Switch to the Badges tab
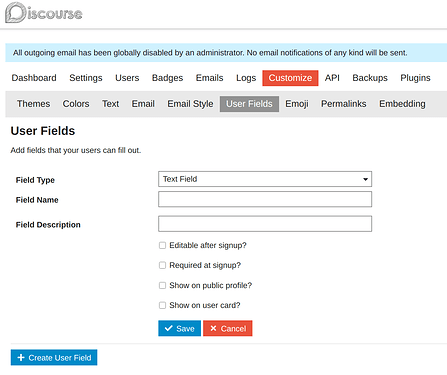Screen dimensions: 447x375 point(167,78)
